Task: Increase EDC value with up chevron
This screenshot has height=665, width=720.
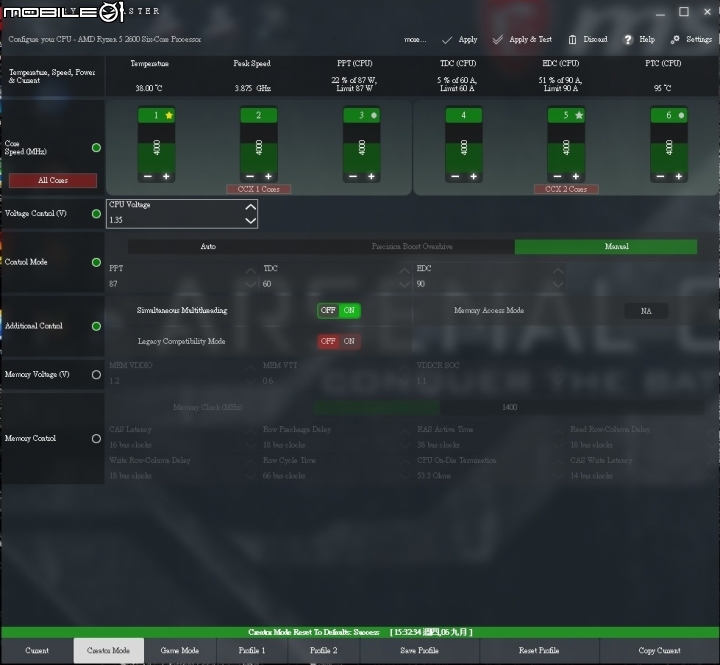Action: pos(558,271)
